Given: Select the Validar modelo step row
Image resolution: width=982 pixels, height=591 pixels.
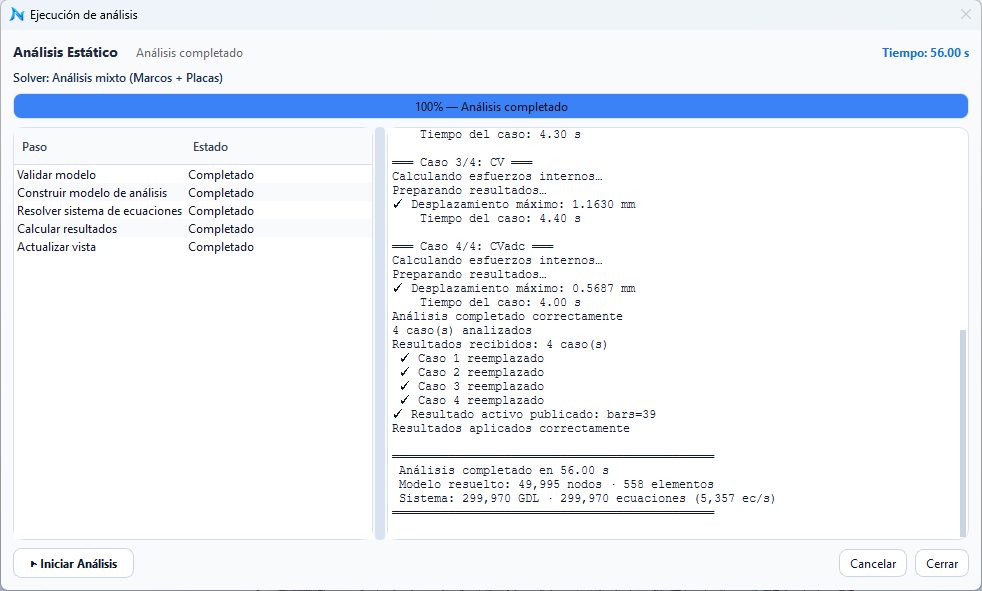Looking at the screenshot, I should (193, 175).
